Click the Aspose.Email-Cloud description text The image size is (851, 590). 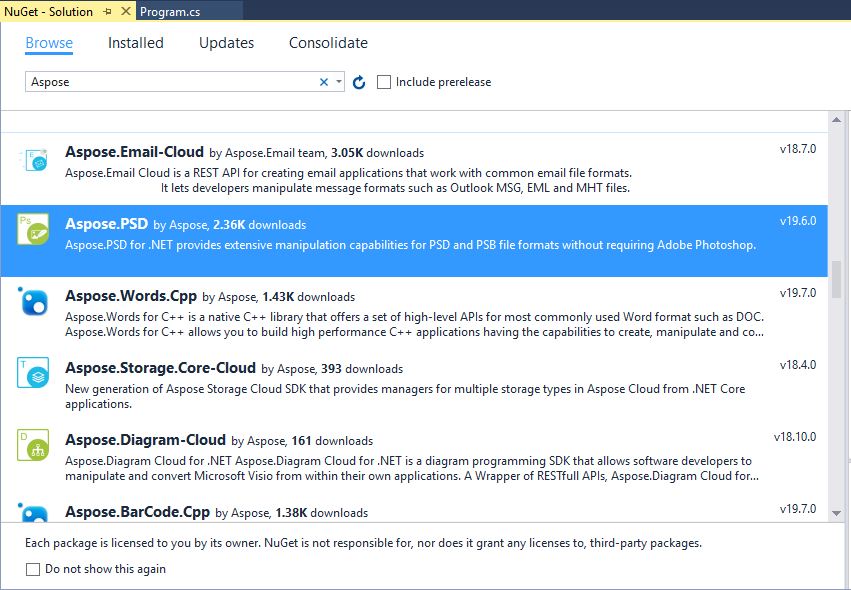(348, 181)
